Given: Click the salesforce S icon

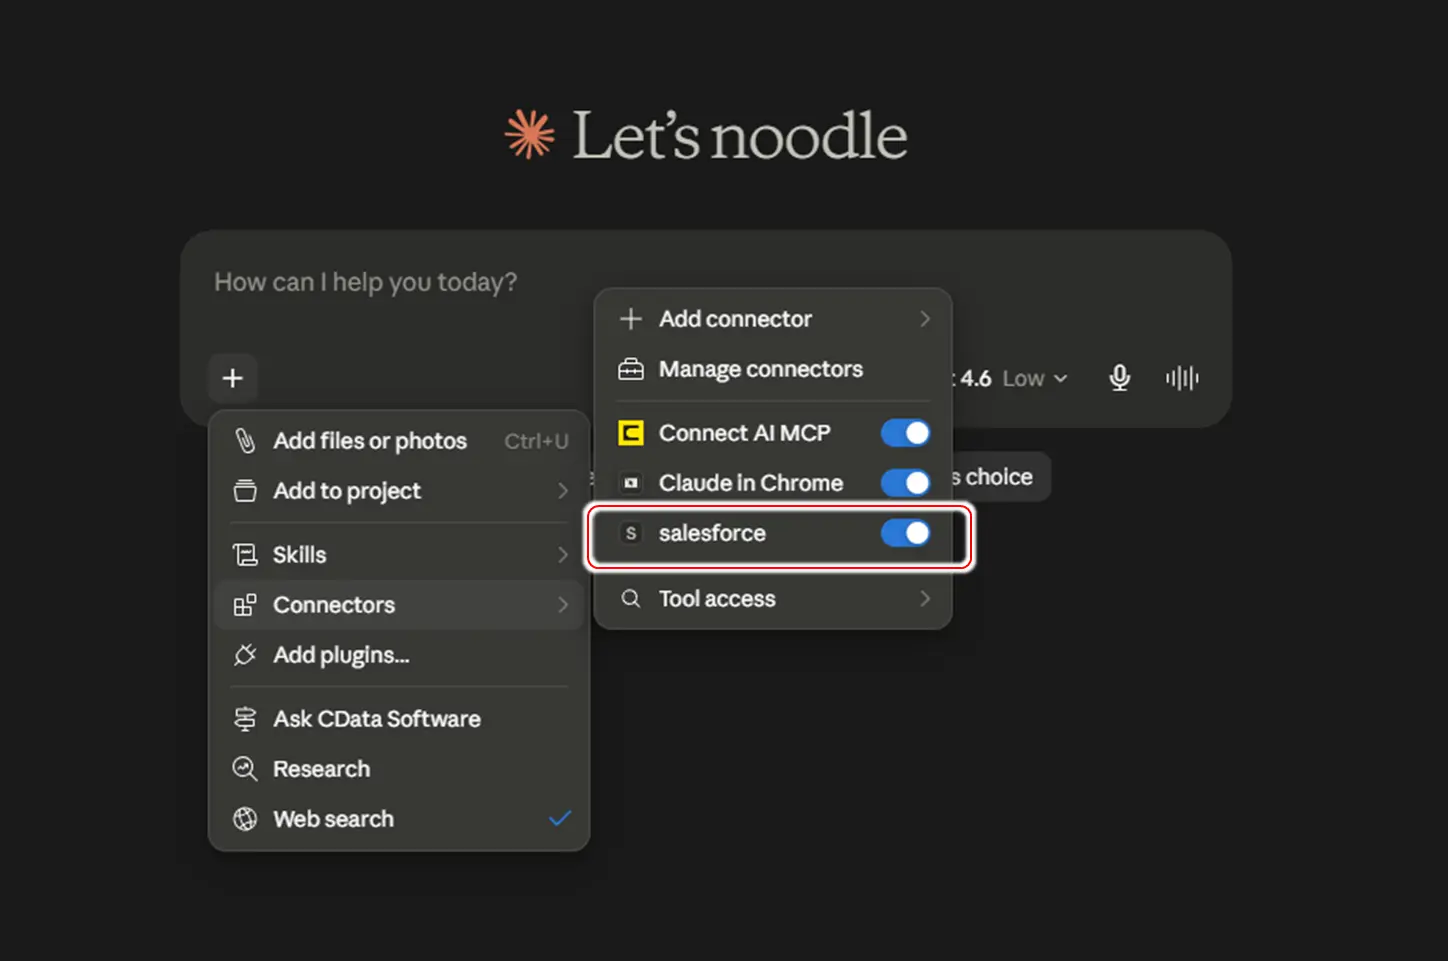Looking at the screenshot, I should (x=631, y=533).
